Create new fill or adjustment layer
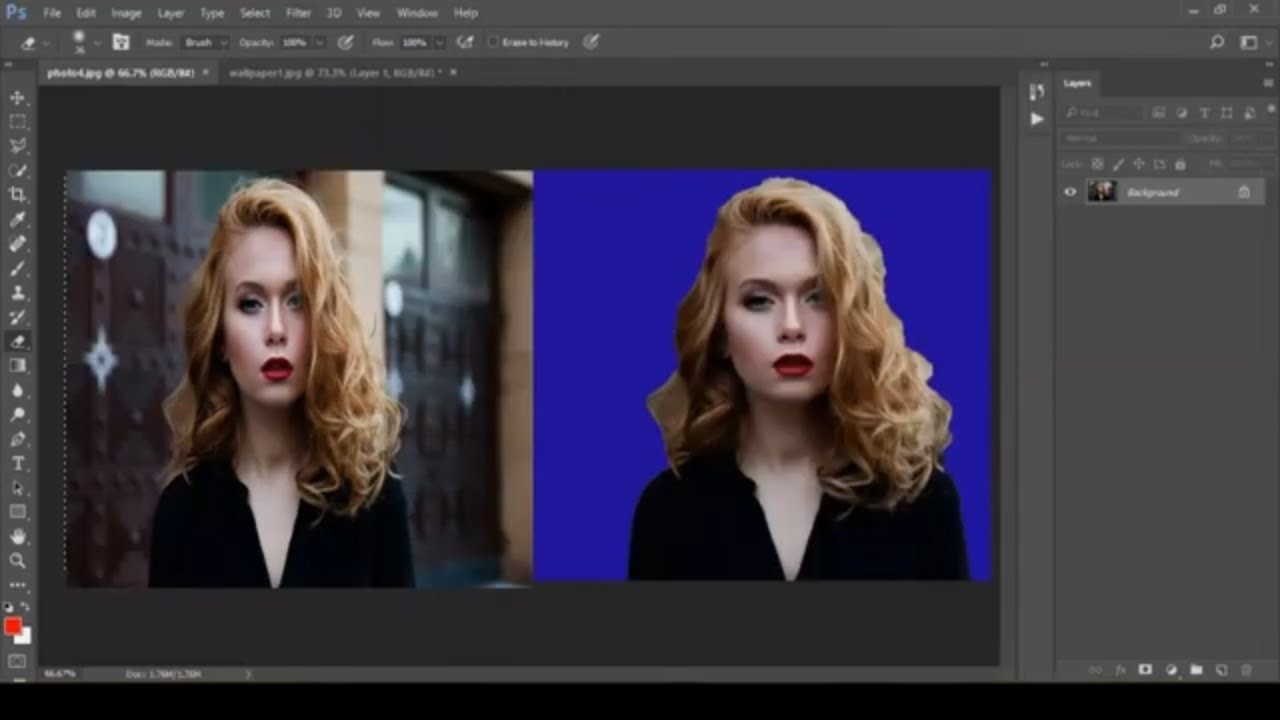The image size is (1280, 720). click(x=1171, y=670)
